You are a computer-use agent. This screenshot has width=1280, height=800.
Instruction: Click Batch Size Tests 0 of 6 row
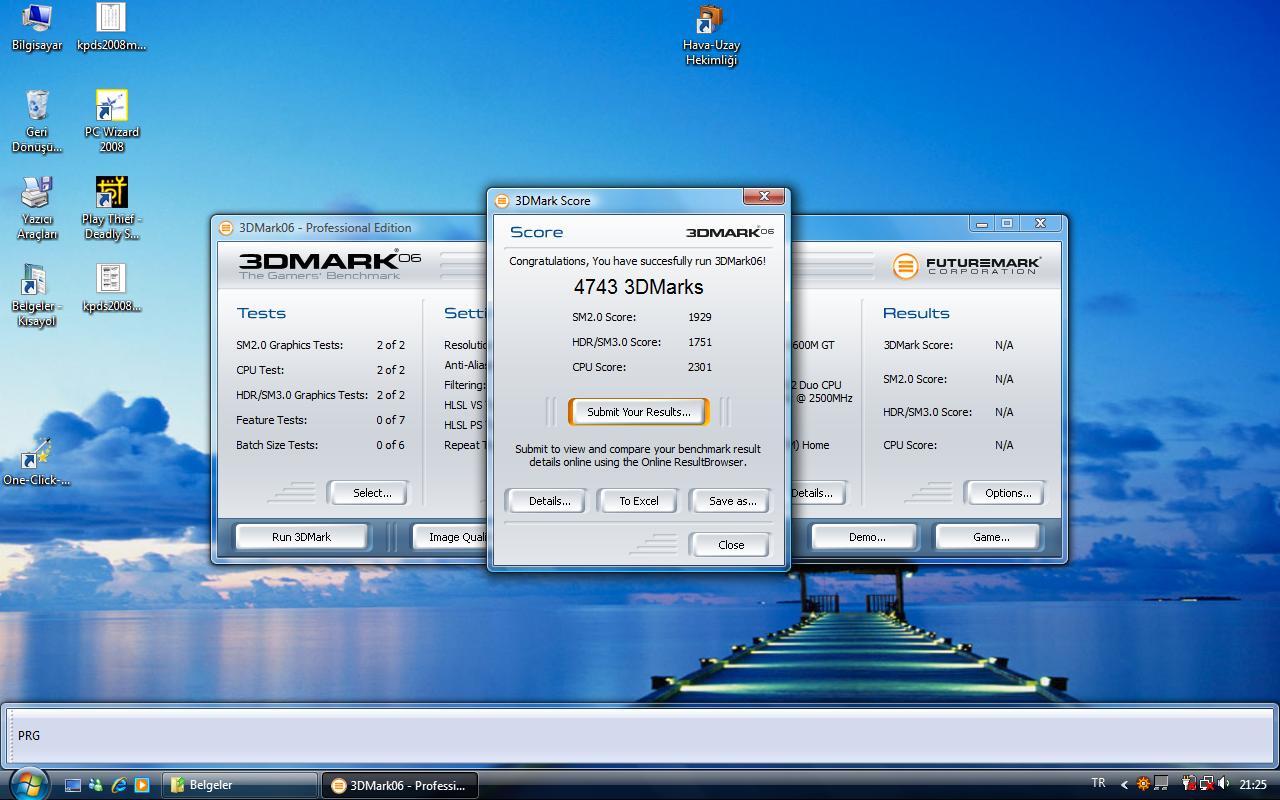coord(321,445)
